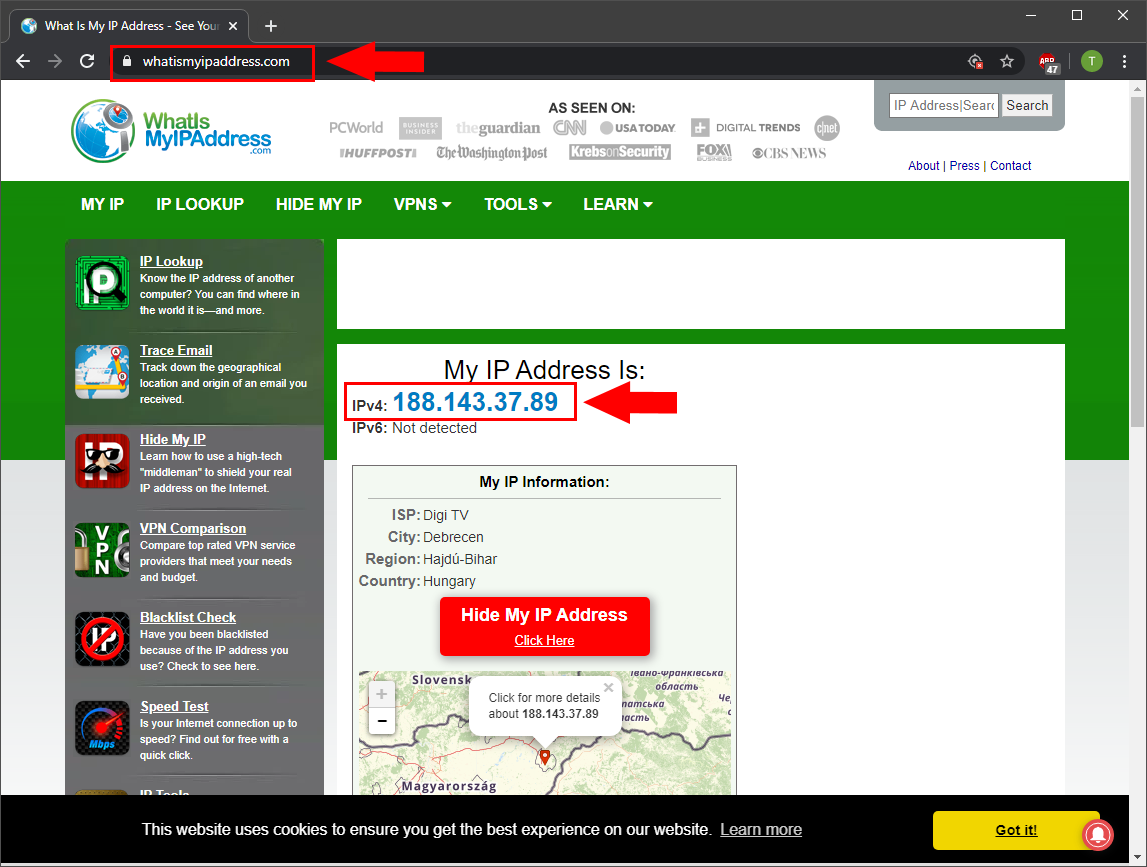Viewport: 1147px width, 867px height.
Task: Select the What Is My IP Address tab
Action: (x=129, y=26)
